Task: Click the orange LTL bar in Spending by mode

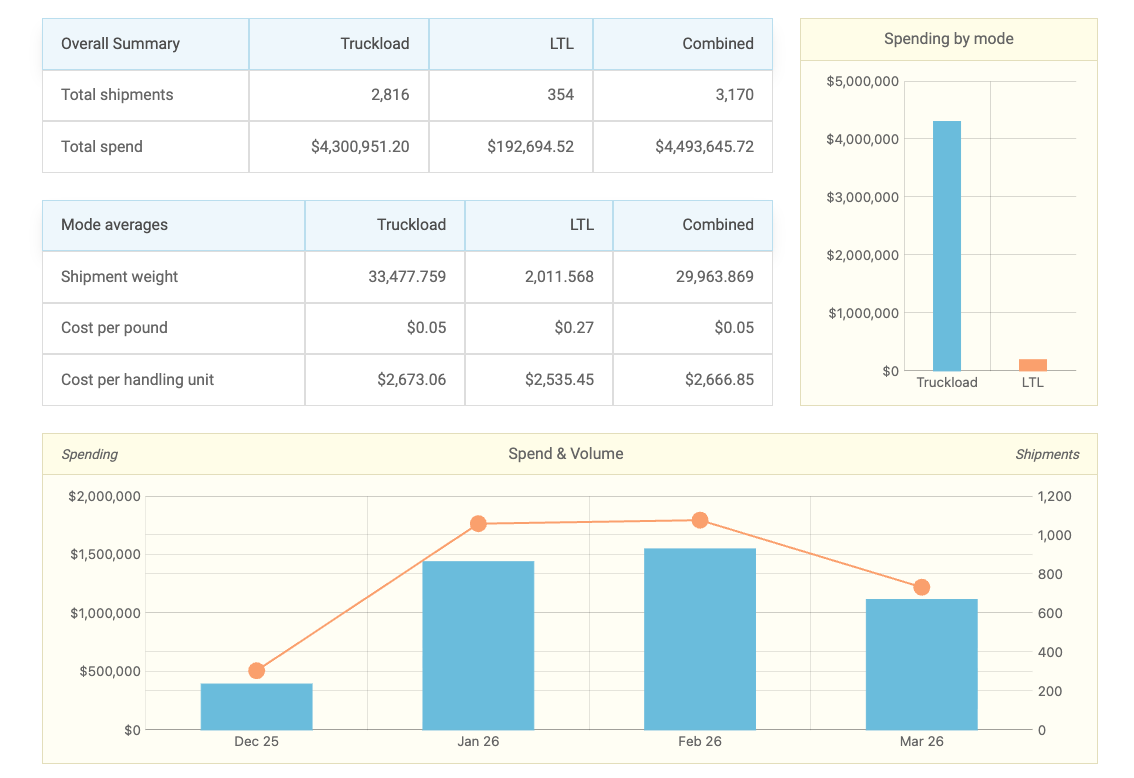Action: pos(1033,365)
